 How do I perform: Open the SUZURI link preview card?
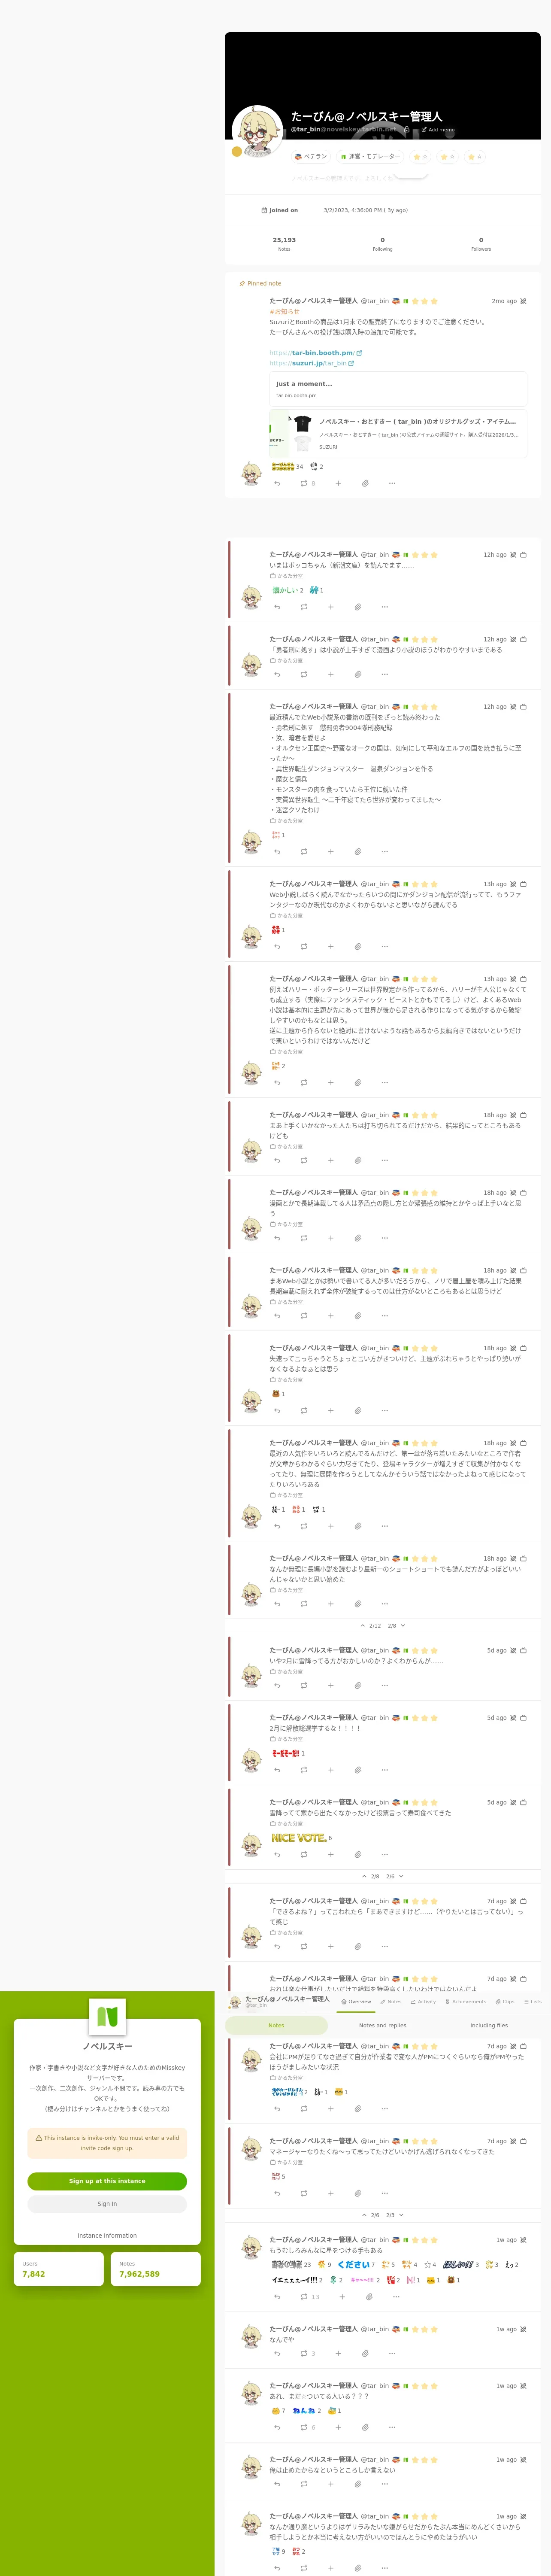coord(398,434)
